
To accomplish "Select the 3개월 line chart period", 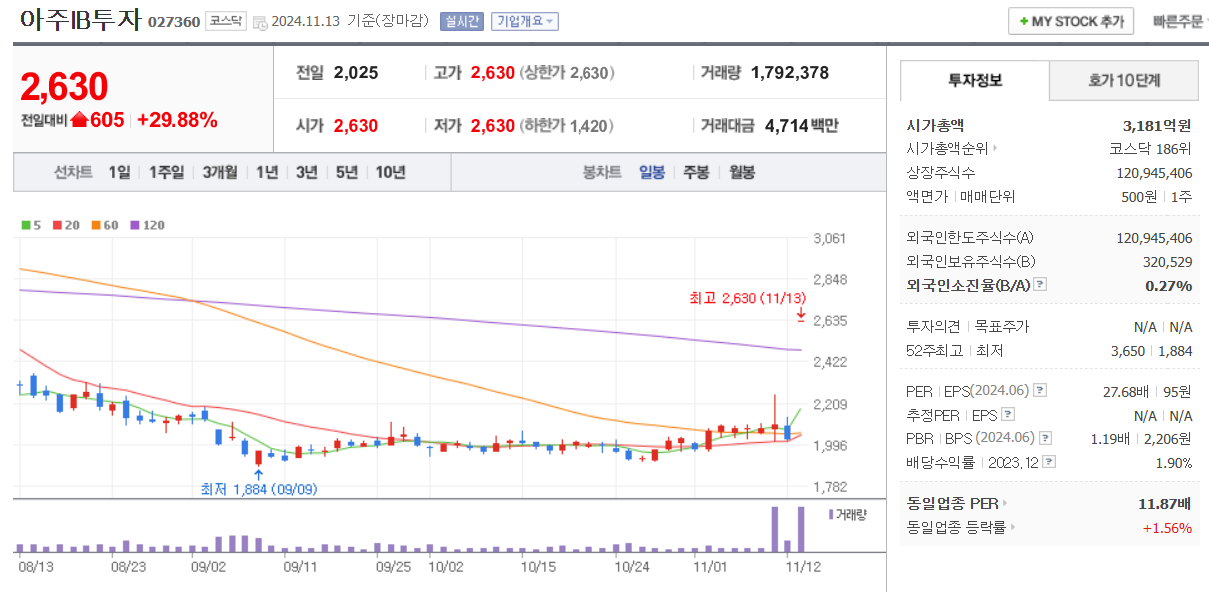I will 220,173.
